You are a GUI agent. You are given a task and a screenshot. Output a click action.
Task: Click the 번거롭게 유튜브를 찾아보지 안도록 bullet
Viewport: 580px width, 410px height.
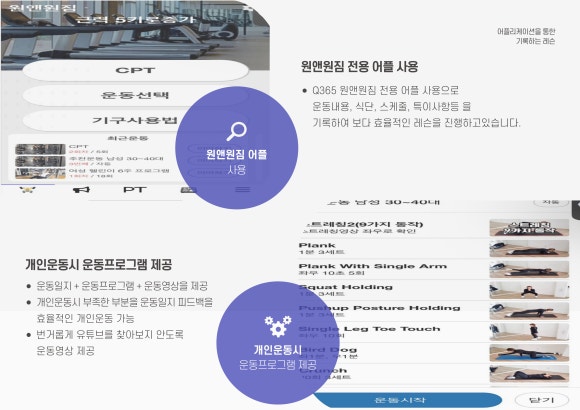click(x=110, y=335)
